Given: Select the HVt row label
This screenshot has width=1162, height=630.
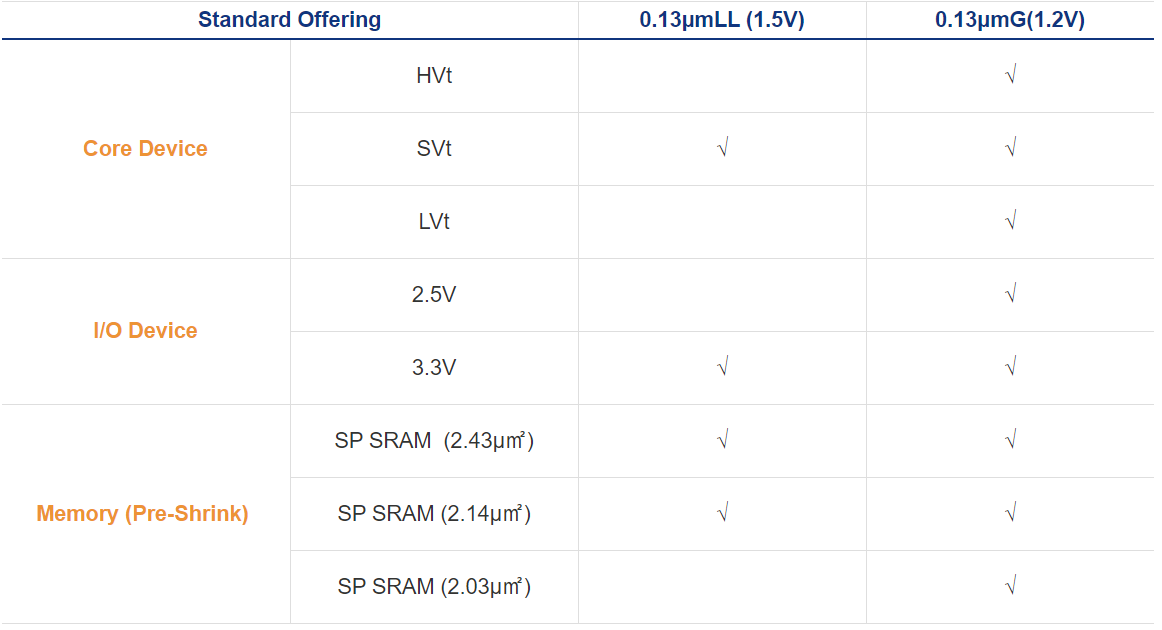Looking at the screenshot, I should tap(434, 76).
